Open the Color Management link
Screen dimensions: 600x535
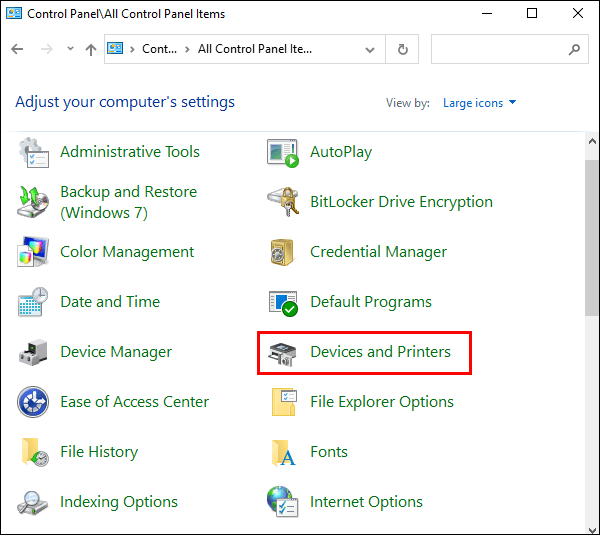[x=127, y=252]
